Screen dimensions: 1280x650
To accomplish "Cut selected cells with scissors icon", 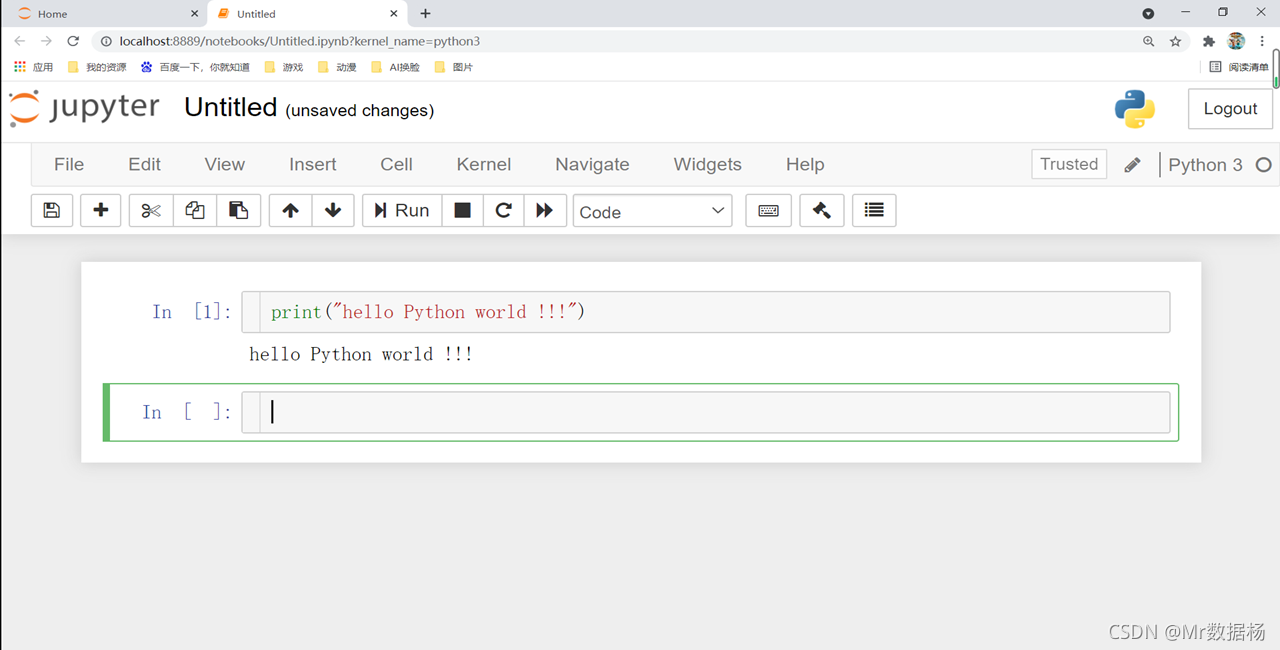I will click(x=151, y=210).
